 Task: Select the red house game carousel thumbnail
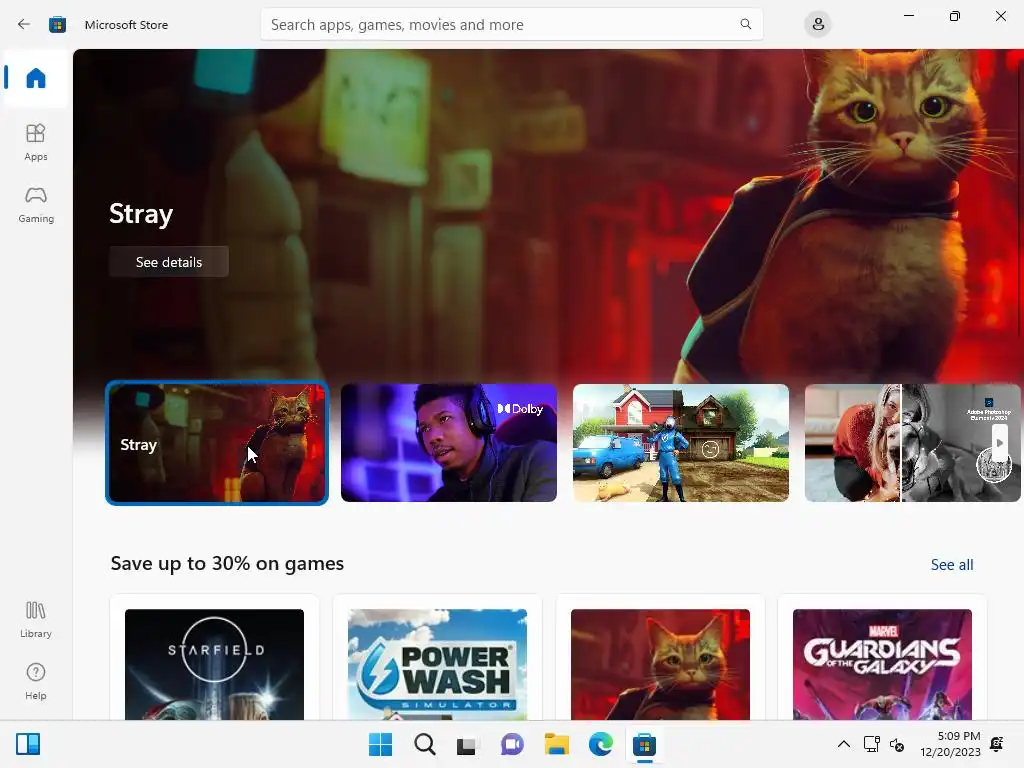[x=680, y=443]
